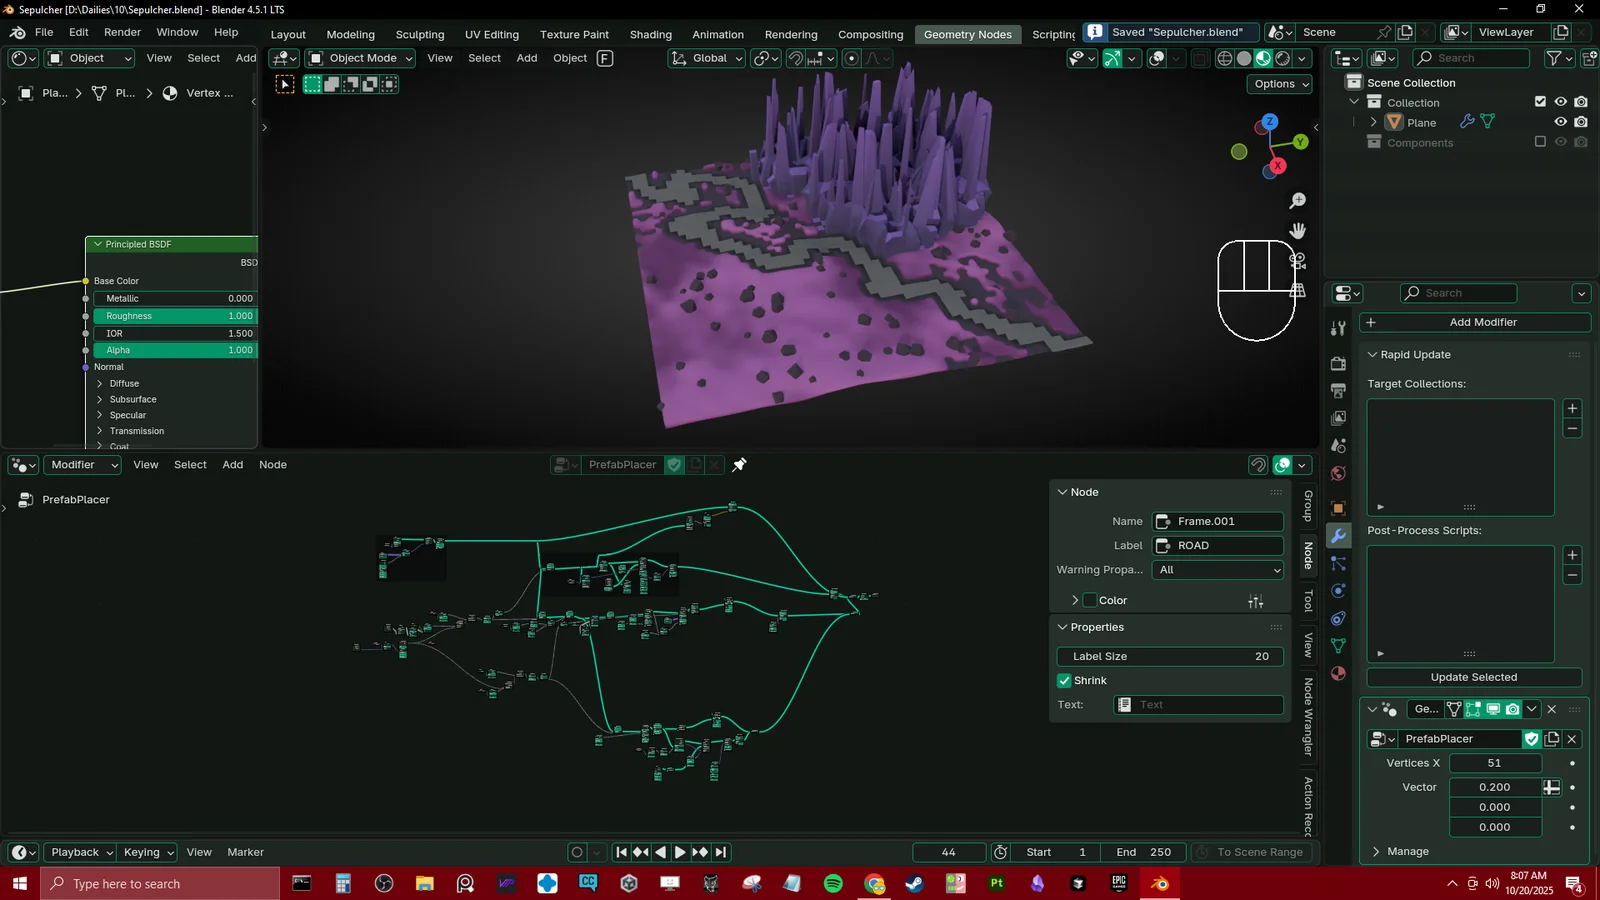This screenshot has width=1600, height=900.
Task: Open the Warning Propagation dropdown
Action: click(1216, 569)
